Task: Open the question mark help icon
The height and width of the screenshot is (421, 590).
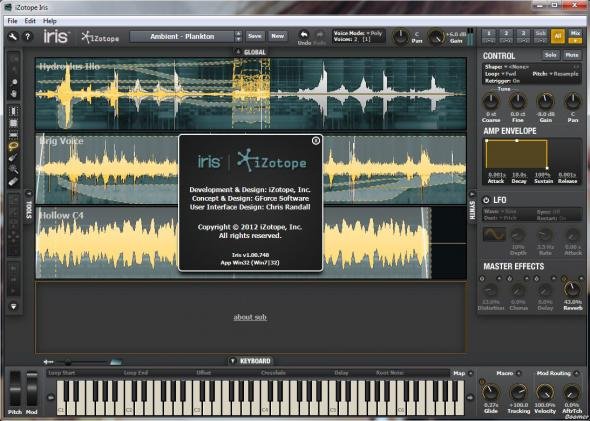Action: pos(27,36)
